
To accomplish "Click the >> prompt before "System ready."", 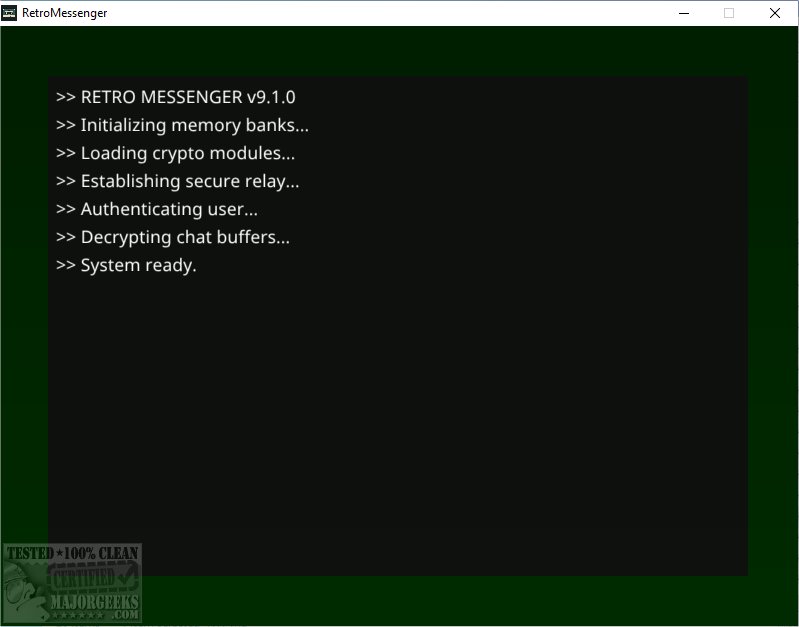I will (x=66, y=265).
